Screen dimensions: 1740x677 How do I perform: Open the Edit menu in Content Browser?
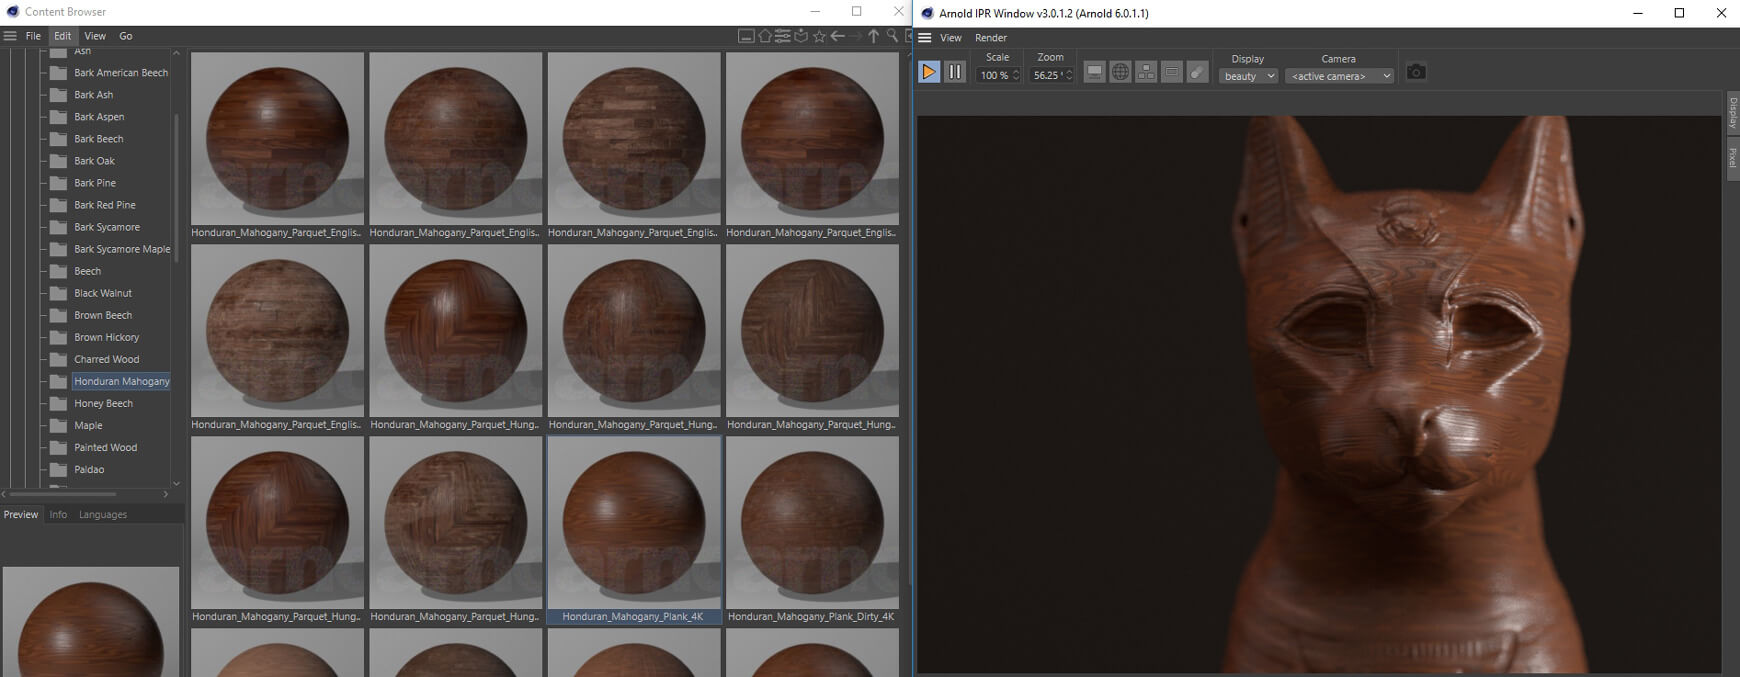63,36
